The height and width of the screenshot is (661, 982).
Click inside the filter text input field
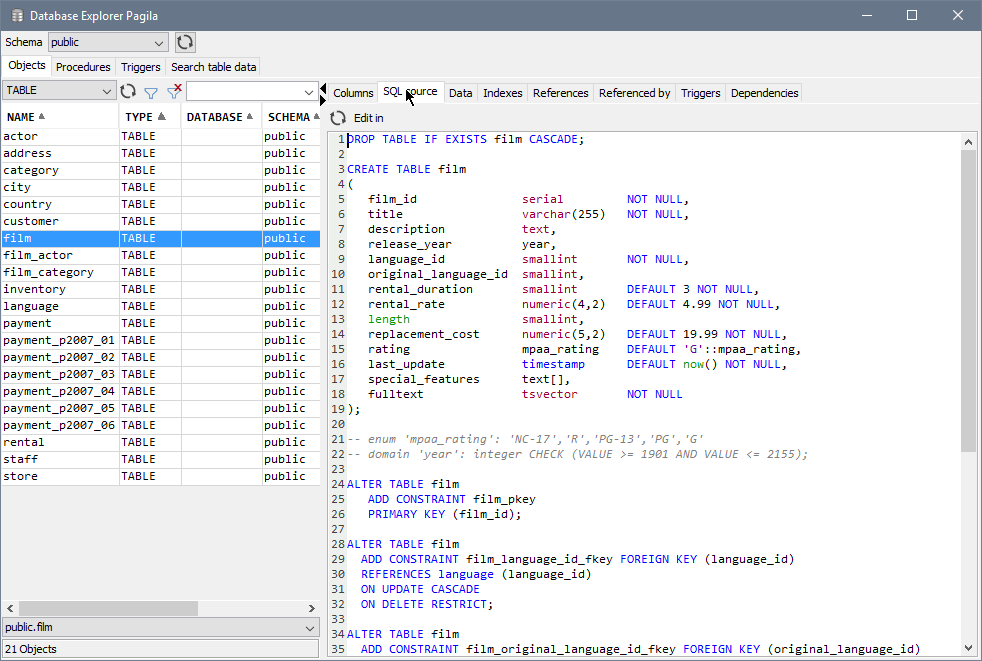point(244,92)
